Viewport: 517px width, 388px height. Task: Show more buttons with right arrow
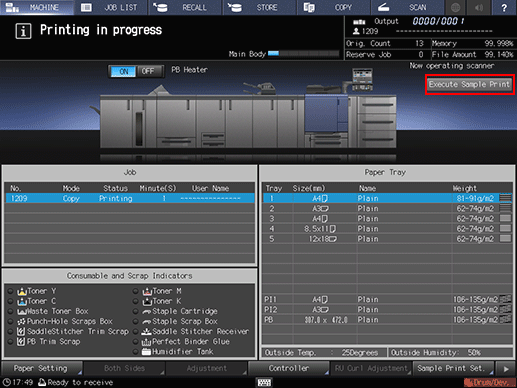point(506,369)
